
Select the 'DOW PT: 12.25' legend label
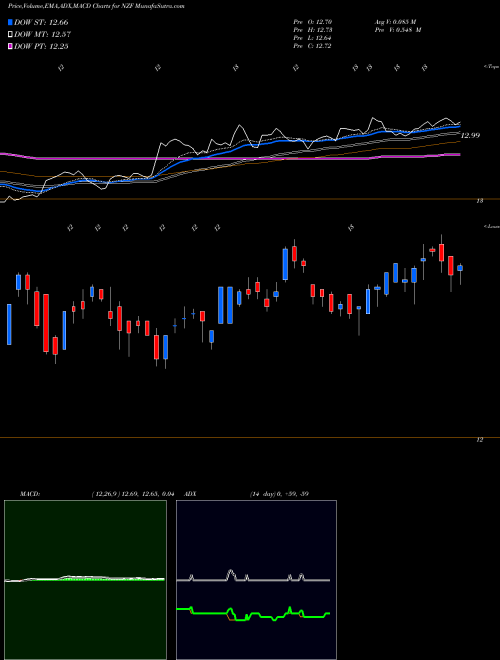(41, 46)
